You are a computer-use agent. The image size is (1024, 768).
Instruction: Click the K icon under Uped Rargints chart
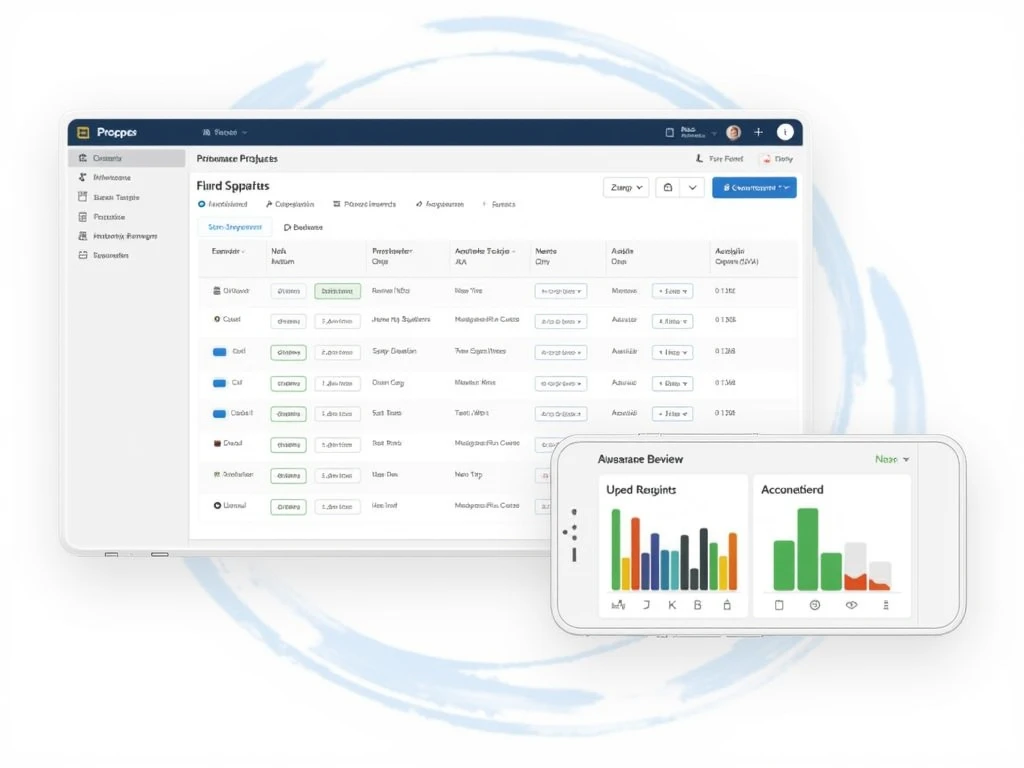[672, 605]
